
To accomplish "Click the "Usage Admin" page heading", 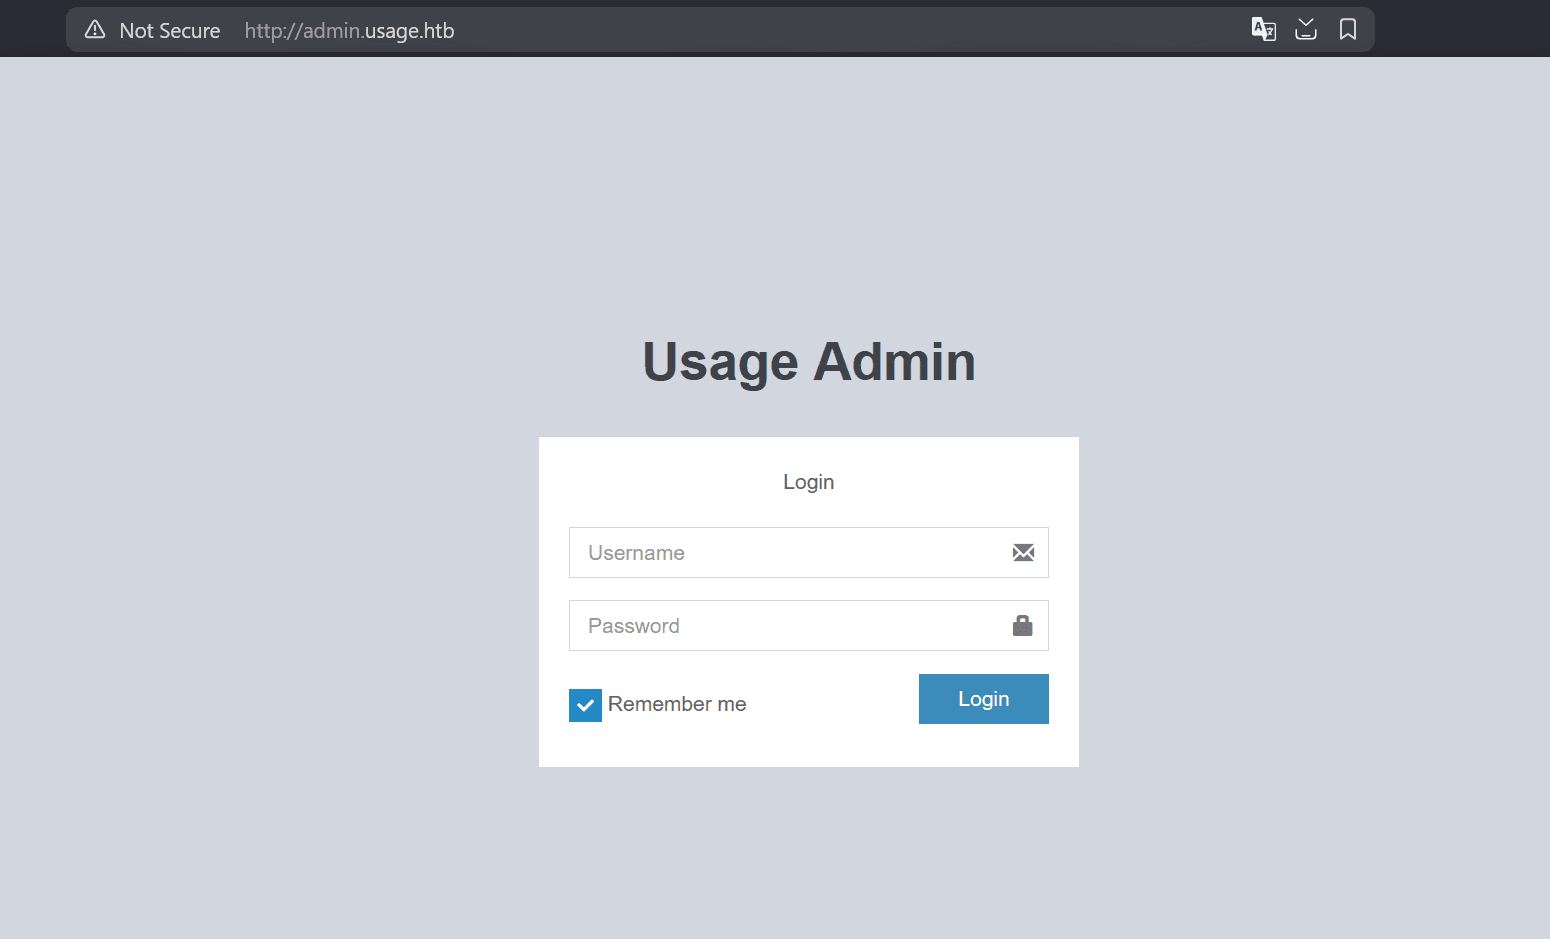I will [x=808, y=361].
